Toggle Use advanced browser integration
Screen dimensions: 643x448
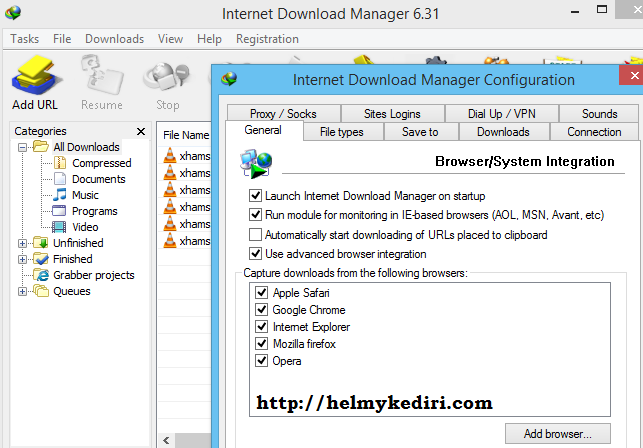[255, 254]
